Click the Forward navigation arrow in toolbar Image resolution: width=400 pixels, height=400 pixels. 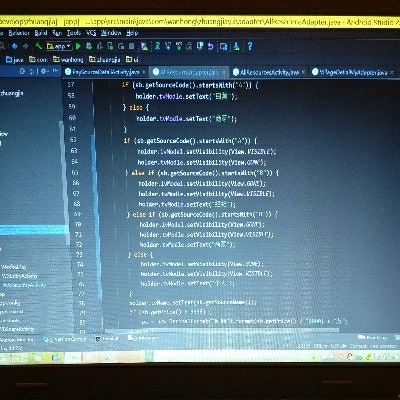click(26, 46)
